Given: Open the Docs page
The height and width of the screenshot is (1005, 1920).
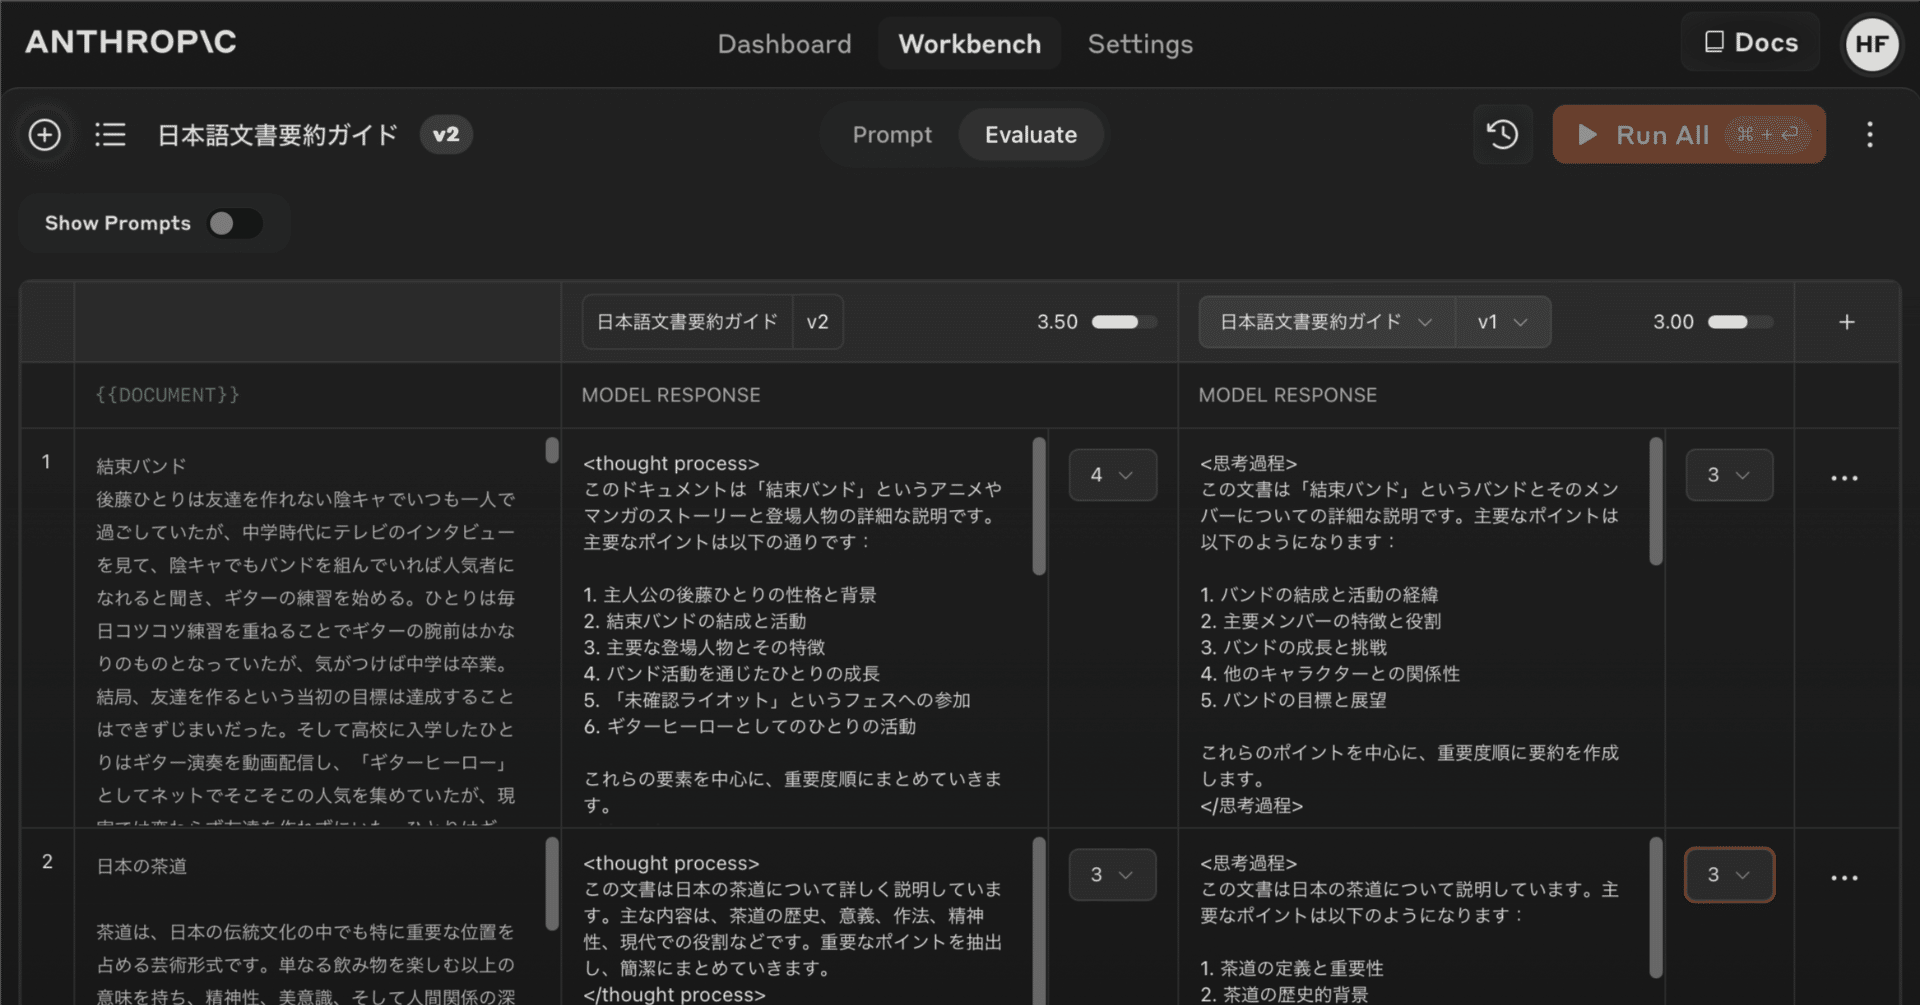Looking at the screenshot, I should coord(1749,42).
